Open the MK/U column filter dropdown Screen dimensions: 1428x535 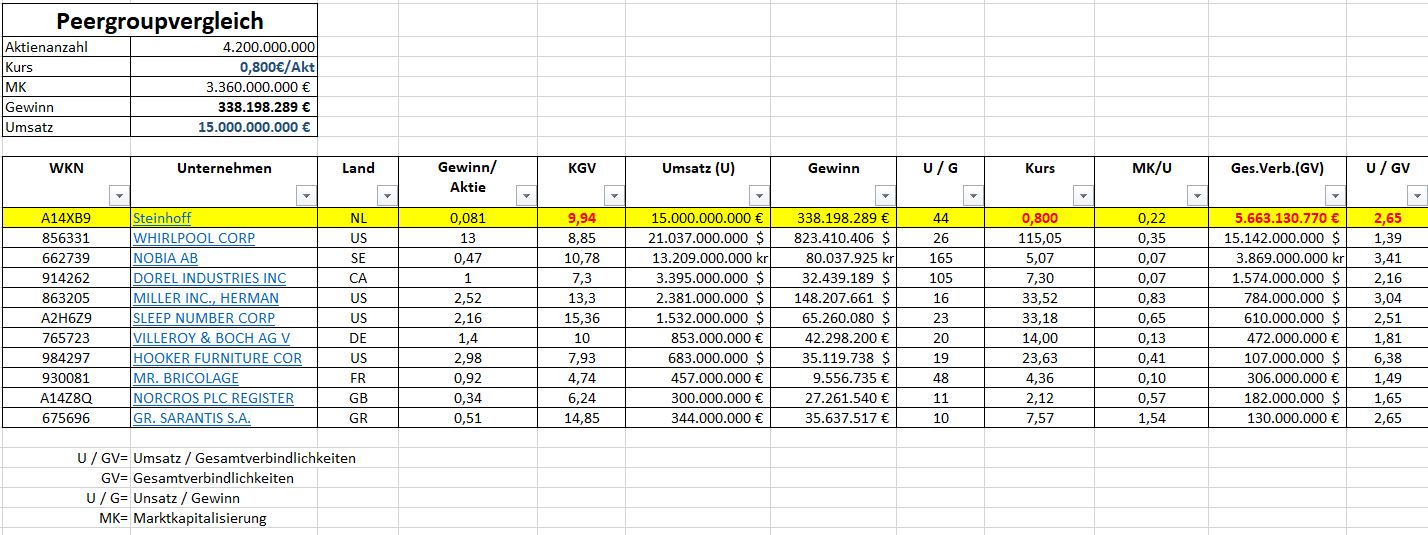point(1196,196)
